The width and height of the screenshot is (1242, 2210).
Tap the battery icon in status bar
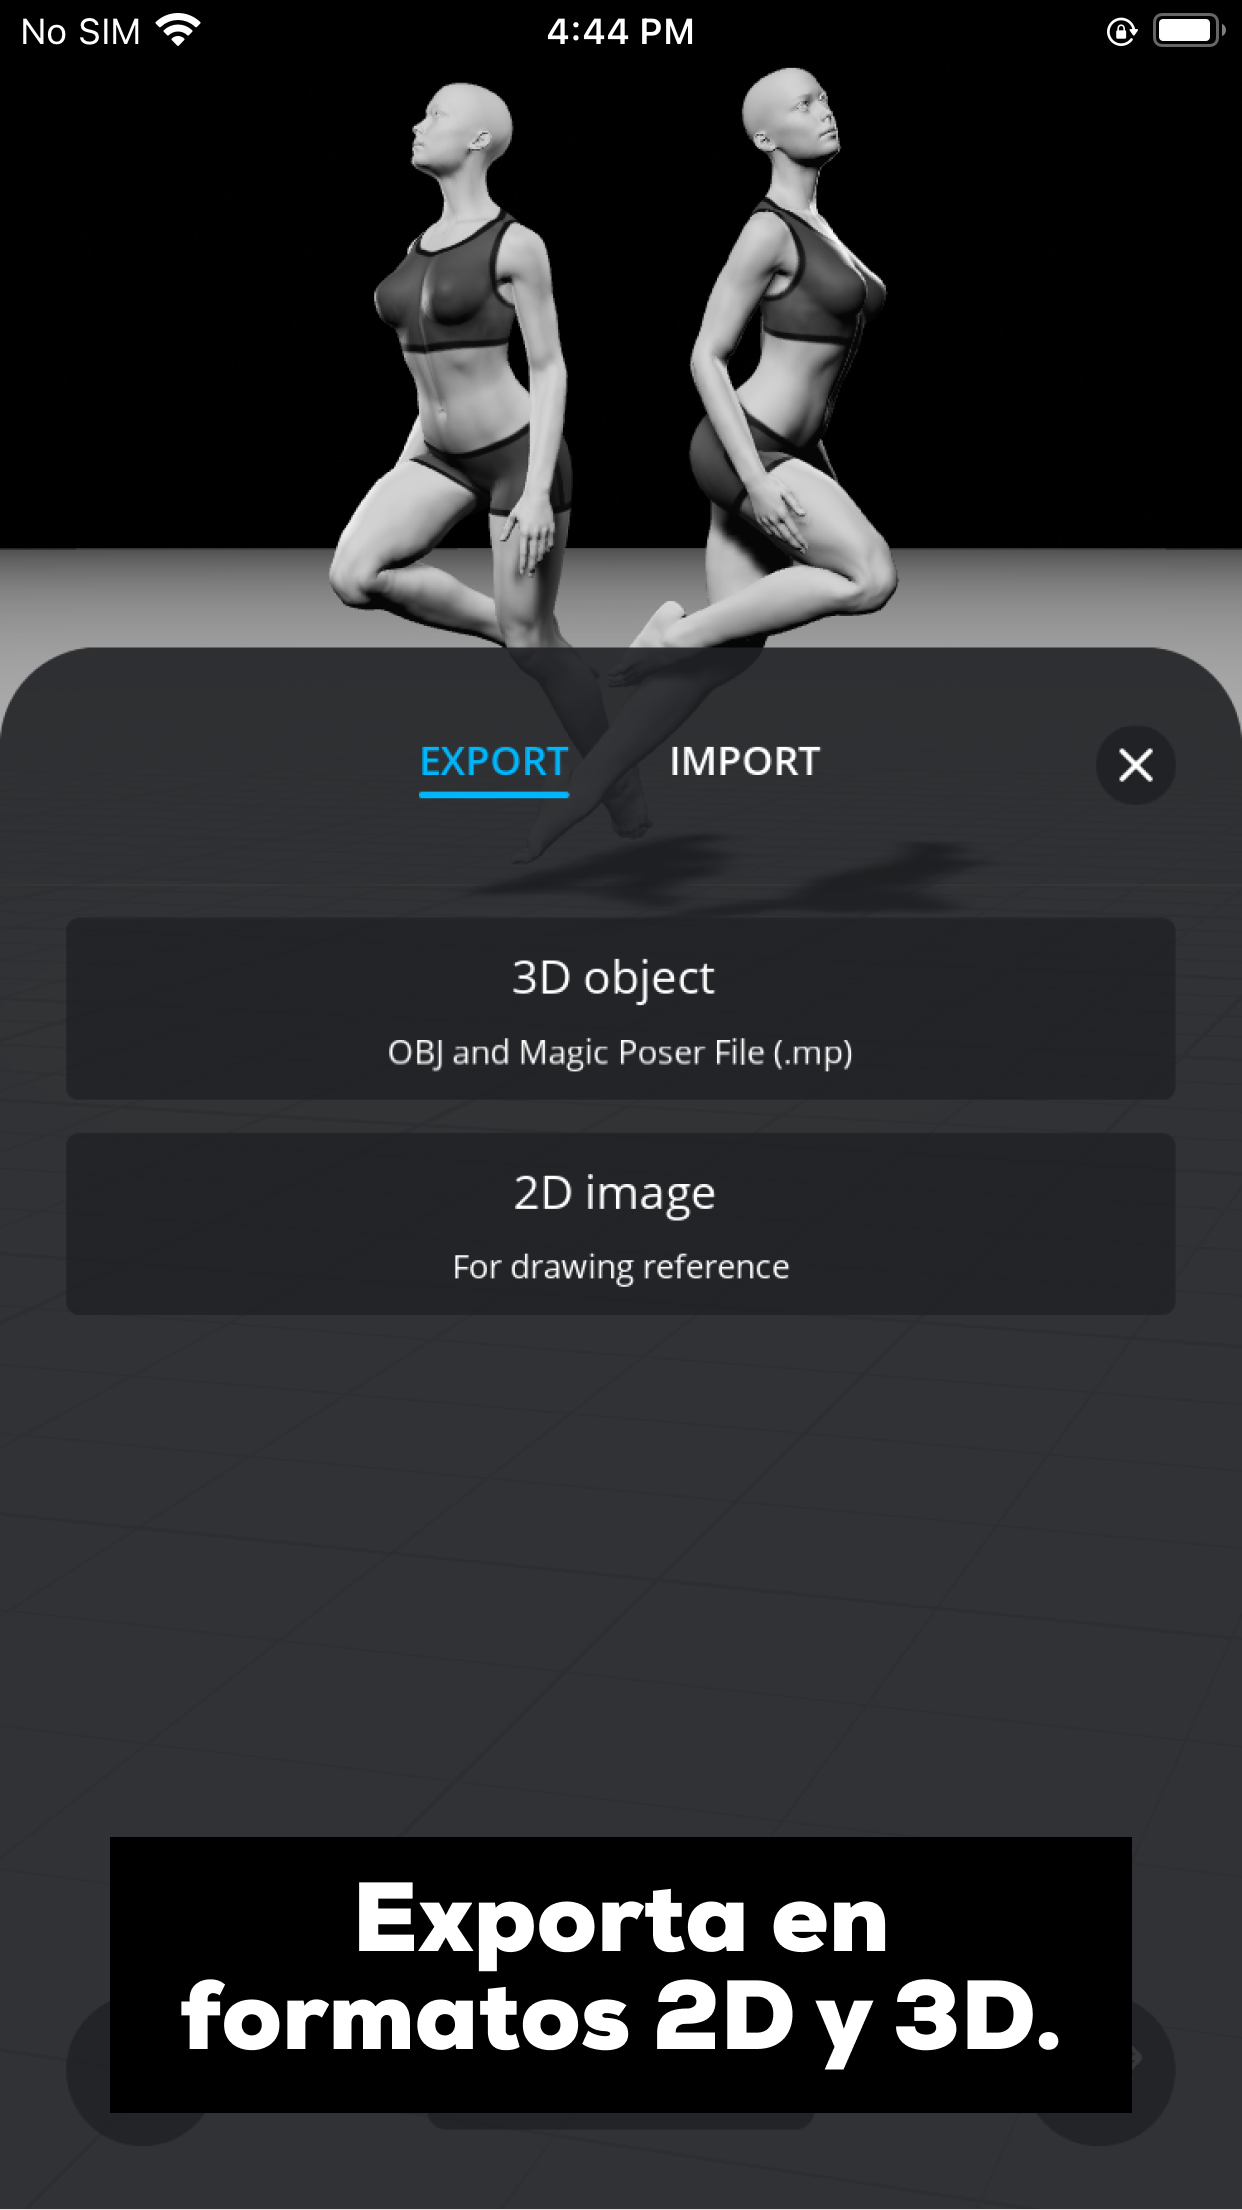(1189, 31)
